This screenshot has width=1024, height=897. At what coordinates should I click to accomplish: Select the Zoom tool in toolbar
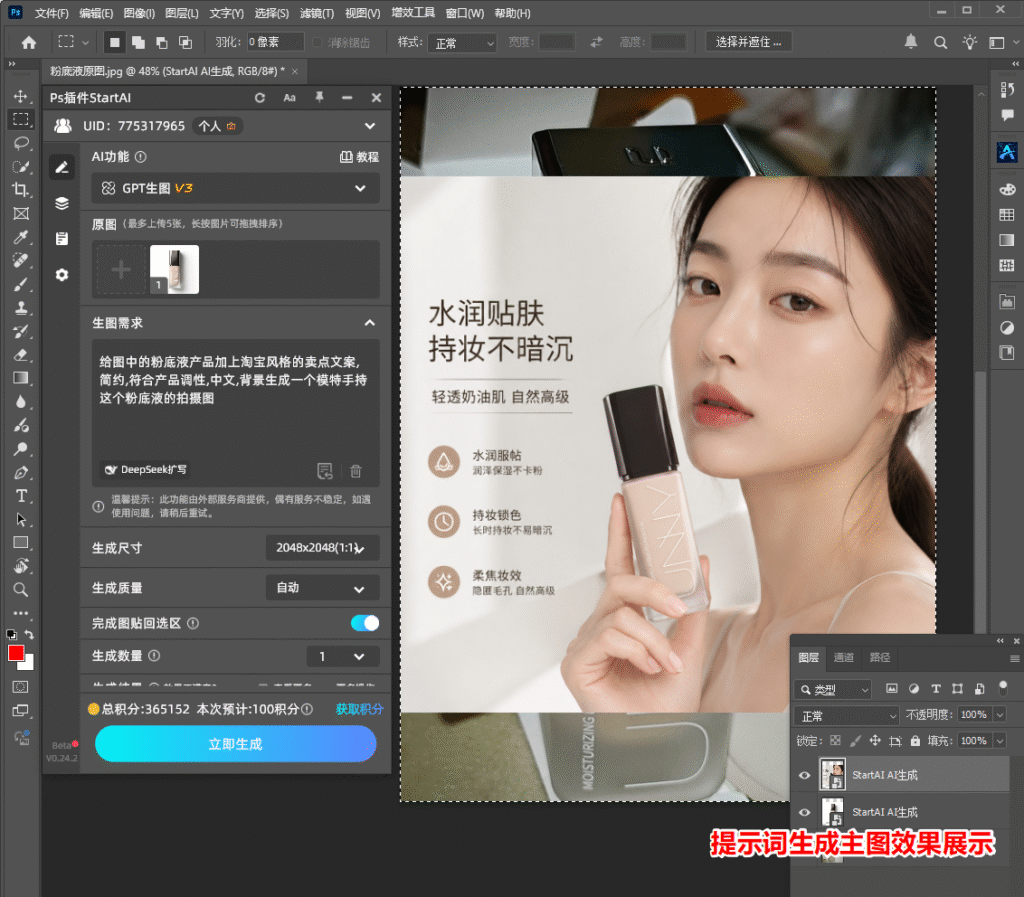coord(21,590)
